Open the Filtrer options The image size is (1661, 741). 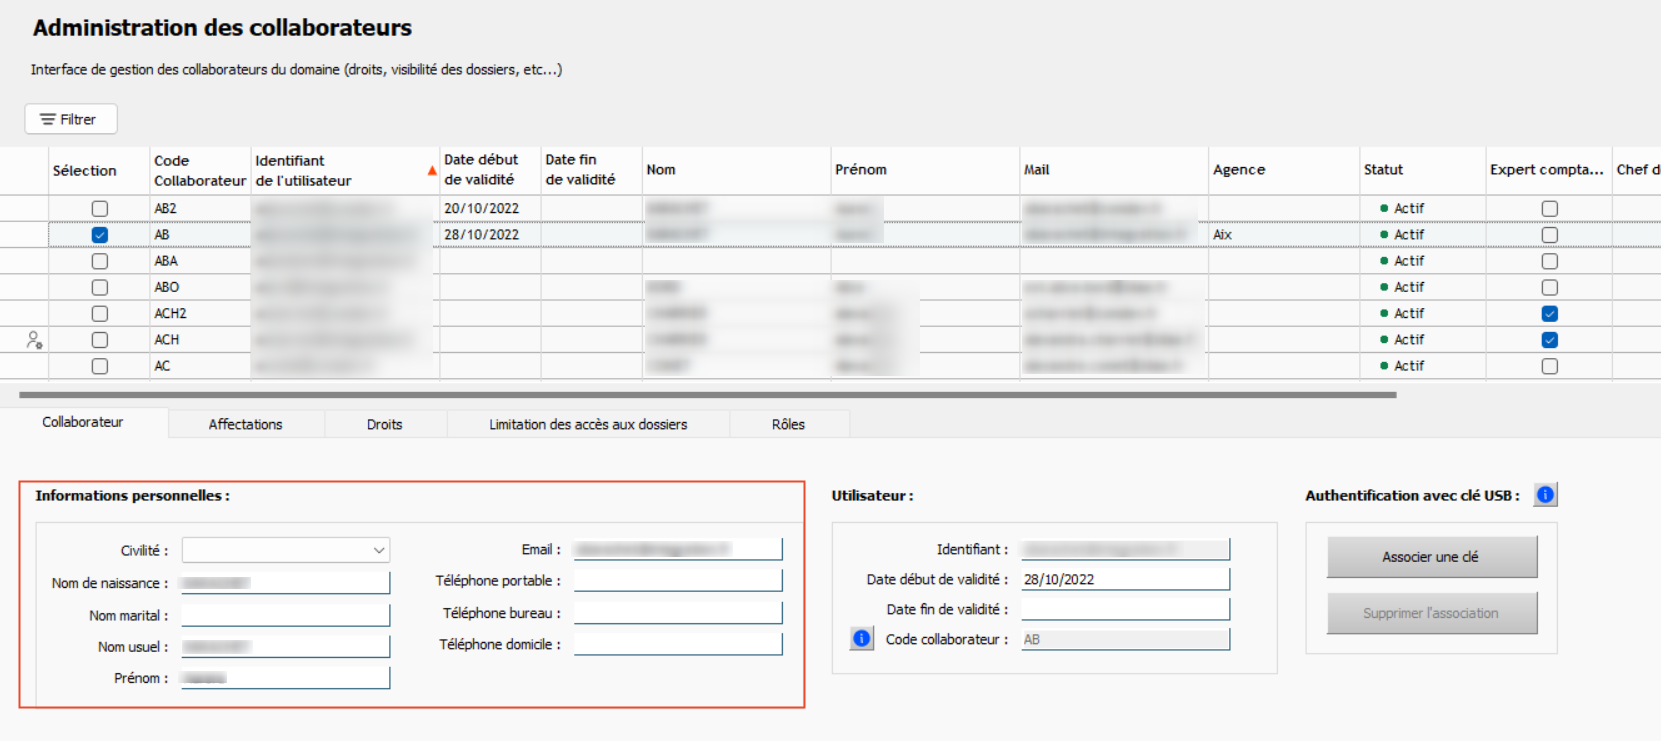click(x=70, y=119)
